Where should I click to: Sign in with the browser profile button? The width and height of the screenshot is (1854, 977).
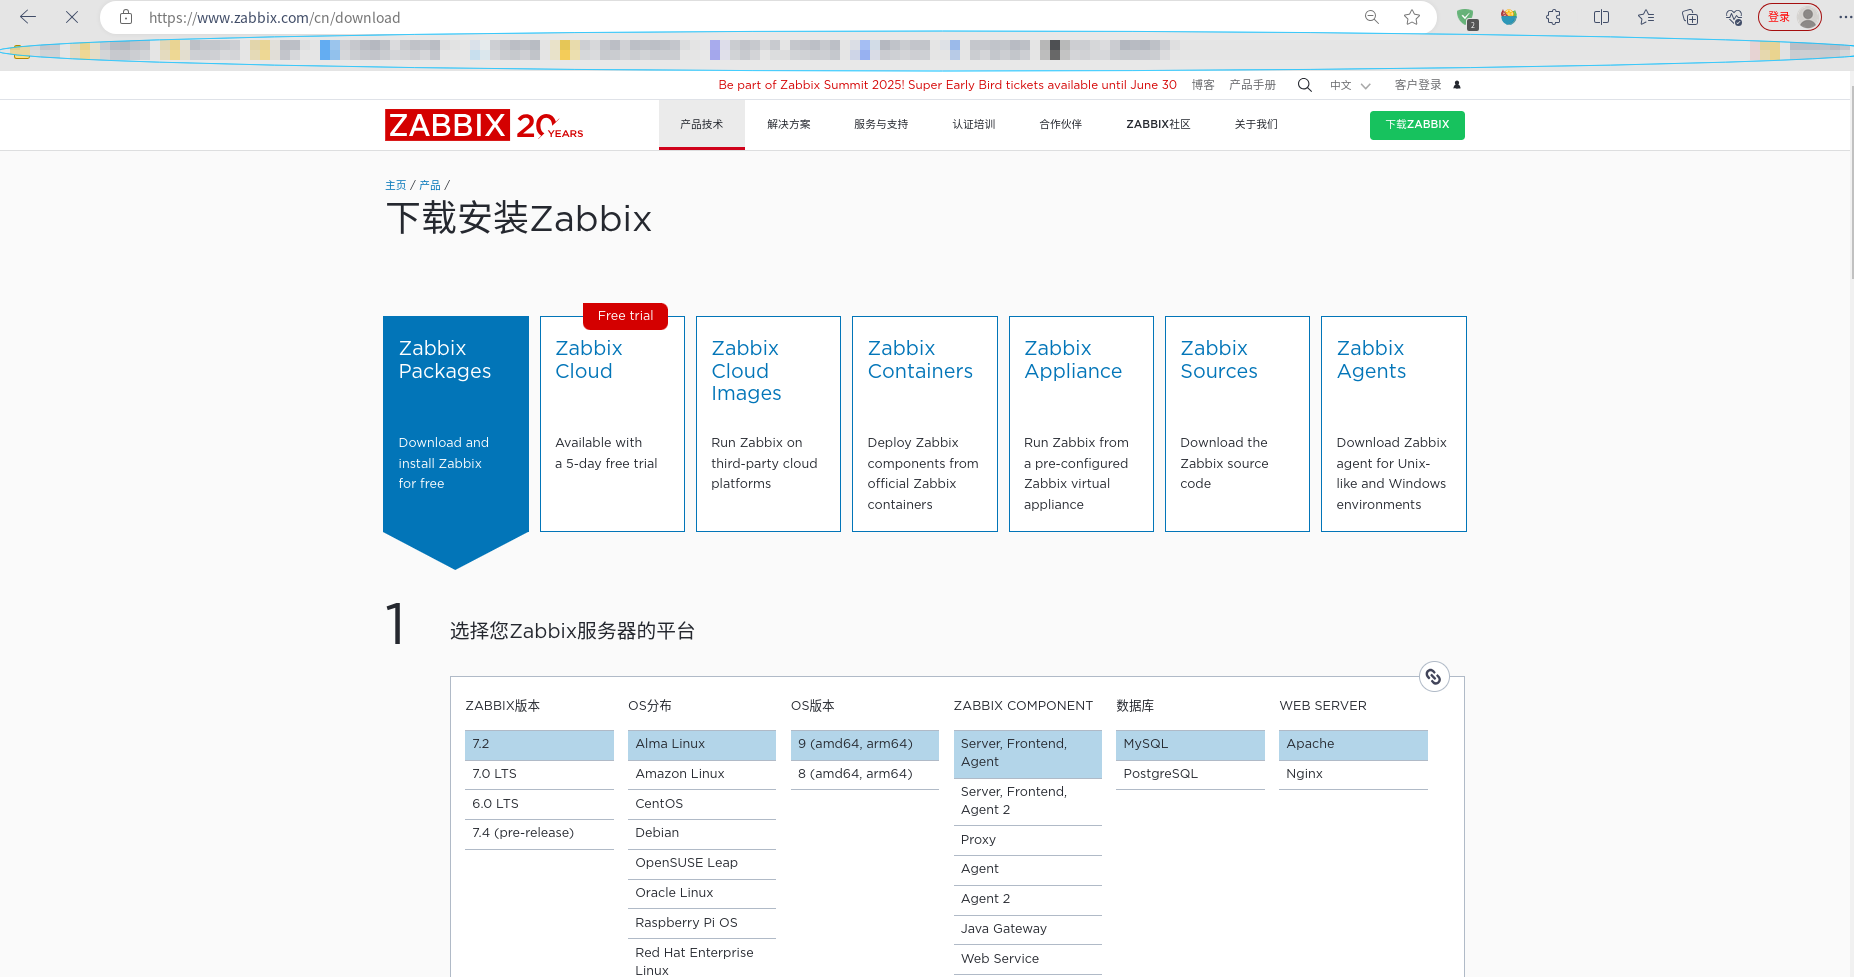[1790, 17]
